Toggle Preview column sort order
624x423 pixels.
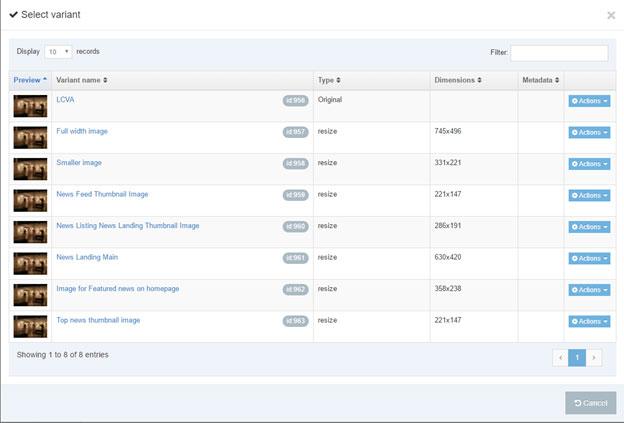30,80
